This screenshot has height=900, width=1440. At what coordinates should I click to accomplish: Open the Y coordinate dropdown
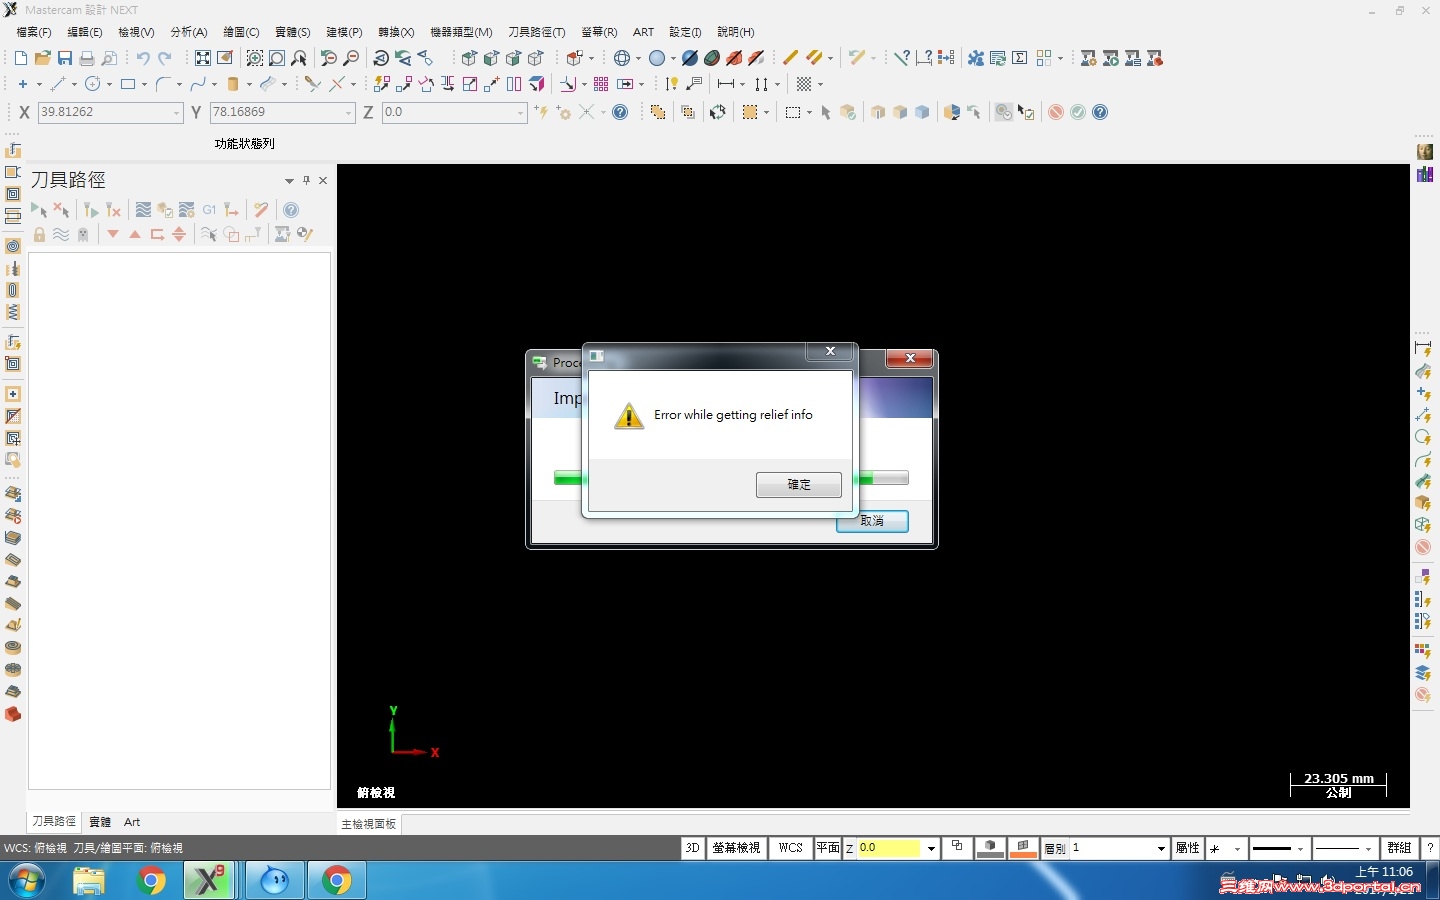click(x=349, y=113)
